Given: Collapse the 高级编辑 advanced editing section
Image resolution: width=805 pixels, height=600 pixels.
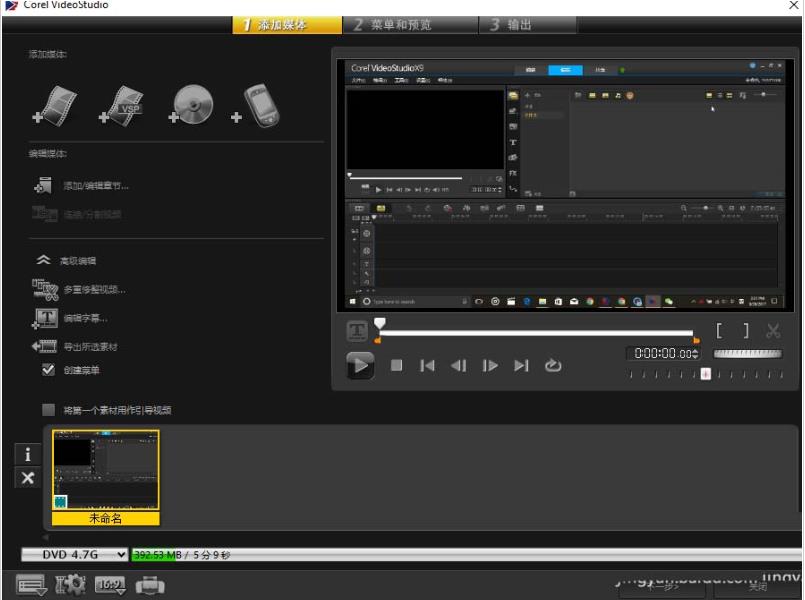Looking at the screenshot, I should (x=44, y=260).
